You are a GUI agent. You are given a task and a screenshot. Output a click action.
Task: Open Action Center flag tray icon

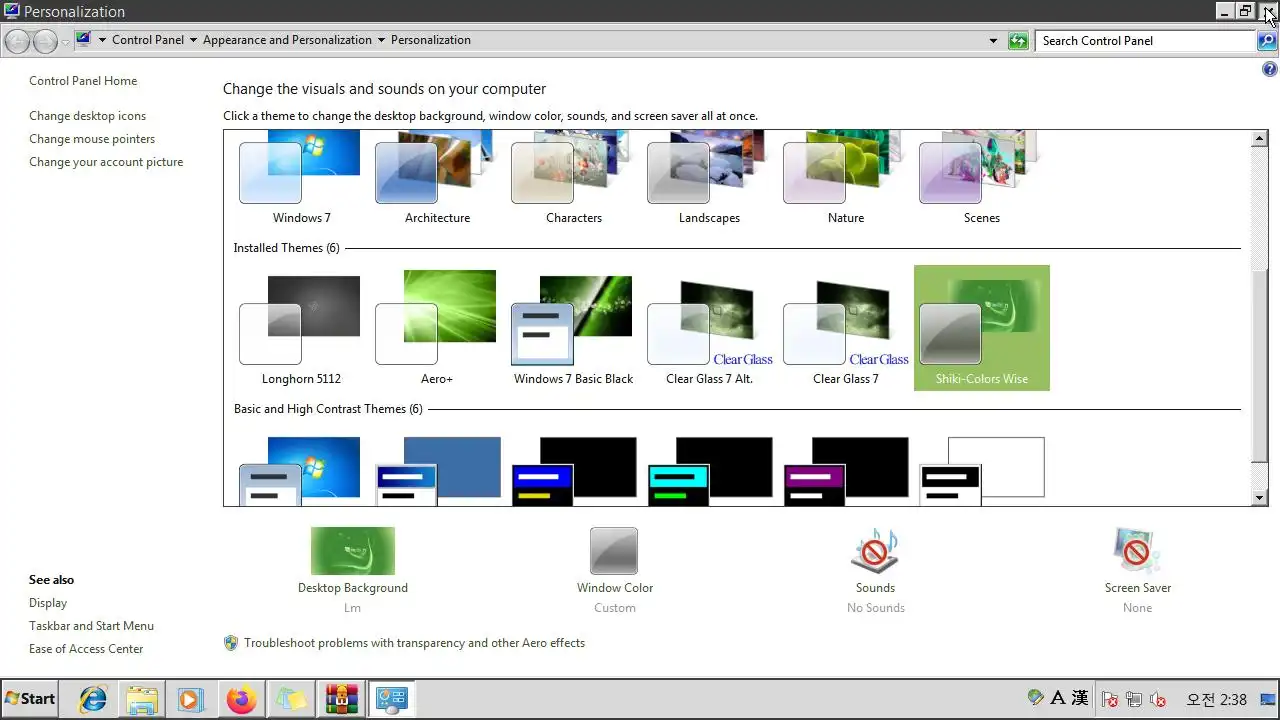tap(1110, 699)
